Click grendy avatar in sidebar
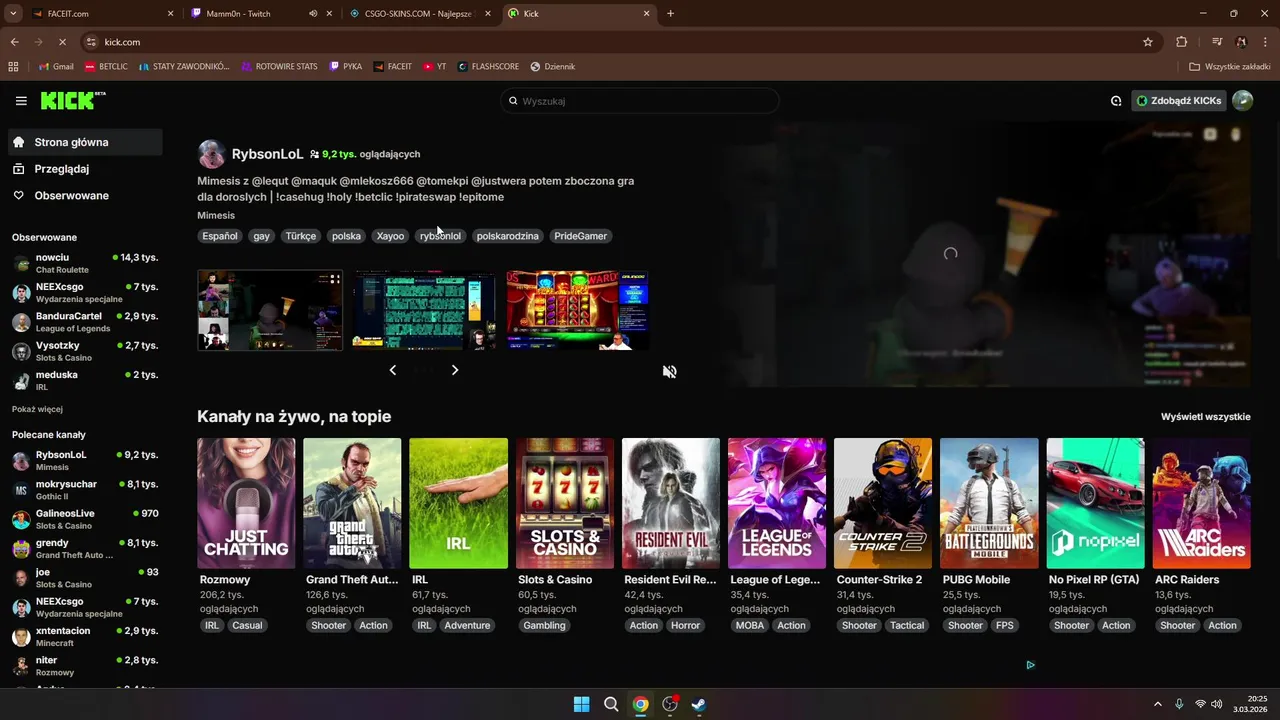Image resolution: width=1280 pixels, height=720 pixels. point(21,549)
